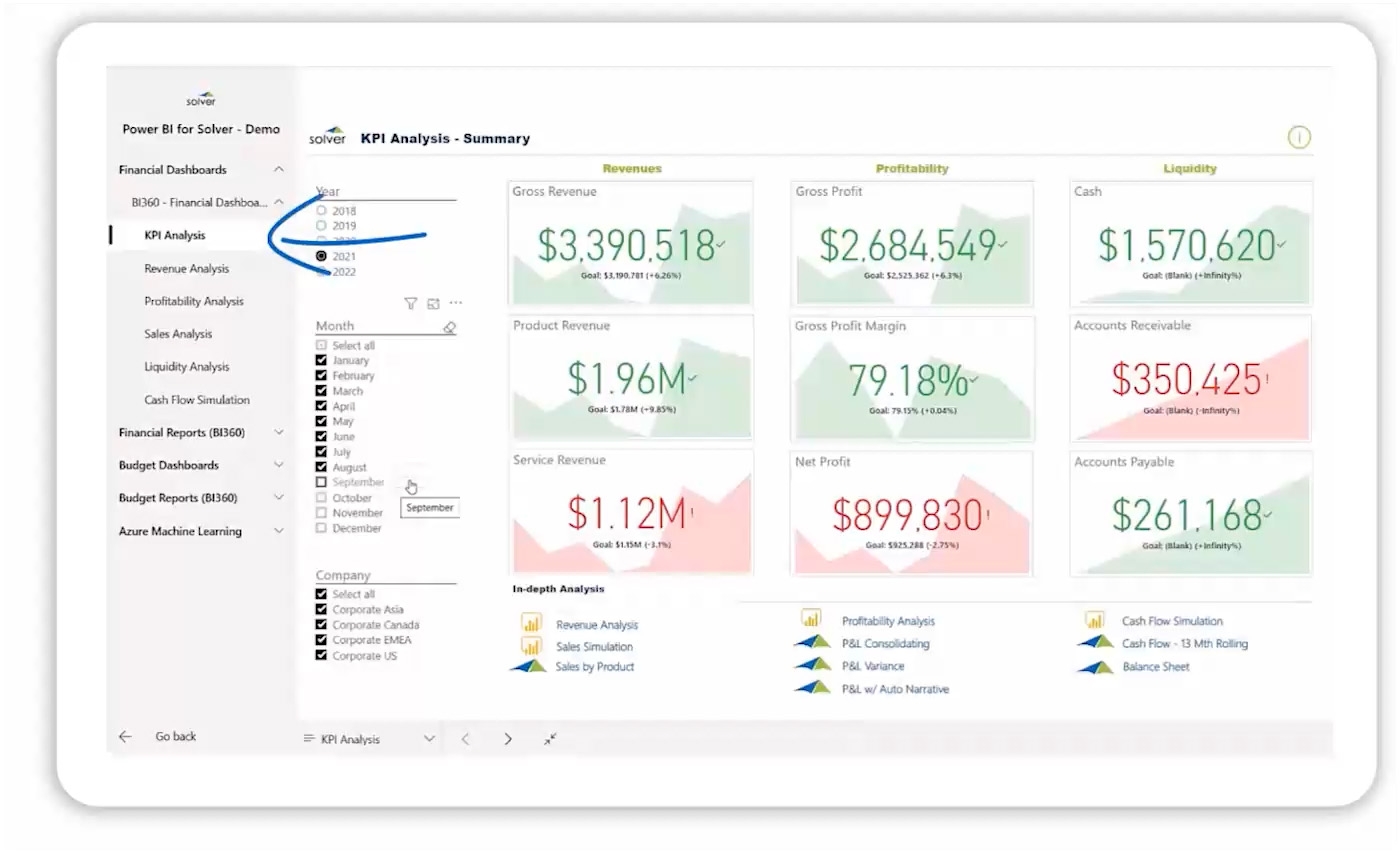Open sidebar Profitability Analysis page

[x=194, y=301]
